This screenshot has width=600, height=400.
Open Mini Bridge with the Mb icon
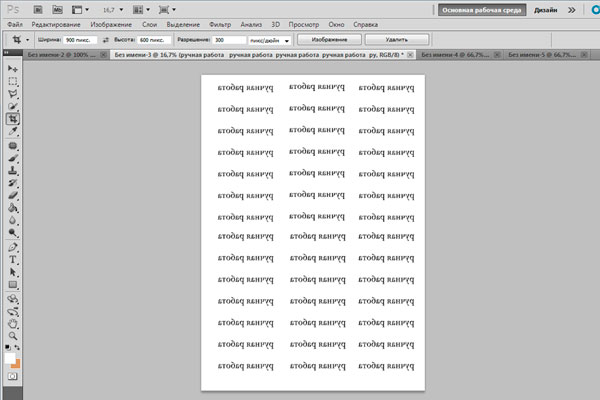(57, 10)
